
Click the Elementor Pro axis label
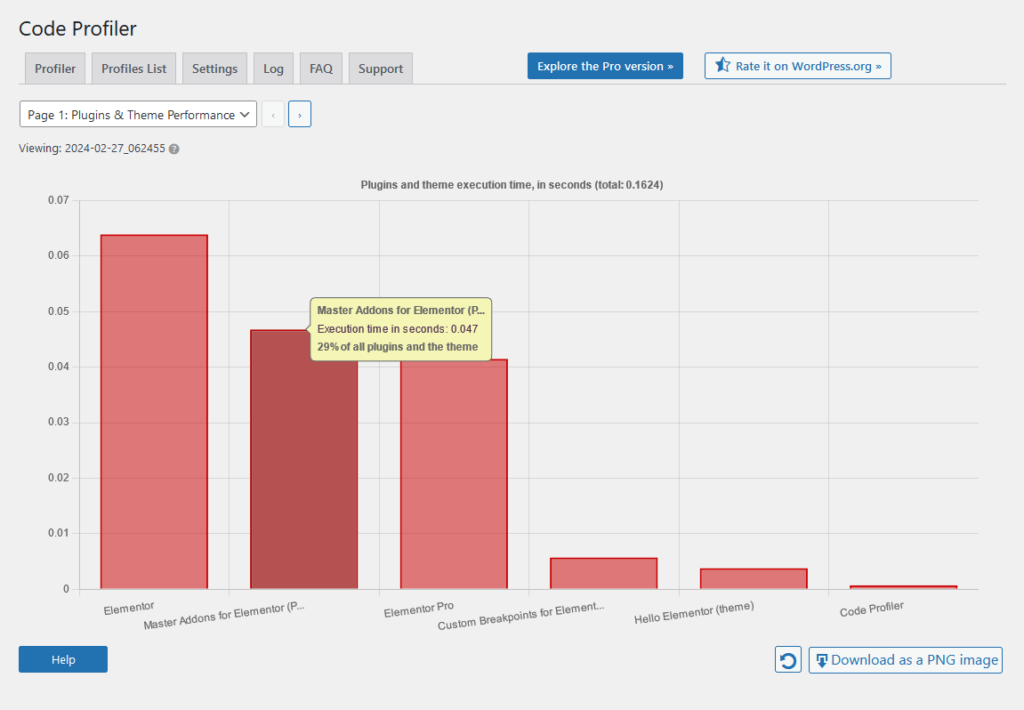tap(419, 609)
